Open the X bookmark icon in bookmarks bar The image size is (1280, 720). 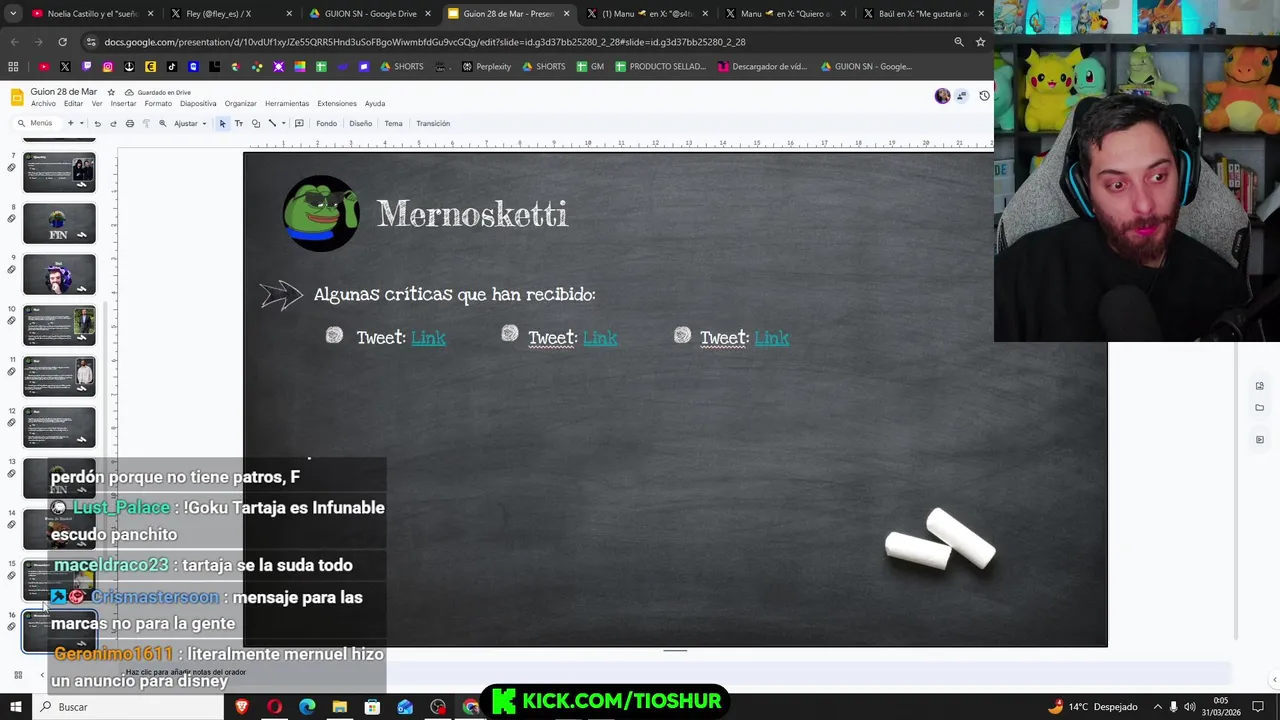click(65, 67)
